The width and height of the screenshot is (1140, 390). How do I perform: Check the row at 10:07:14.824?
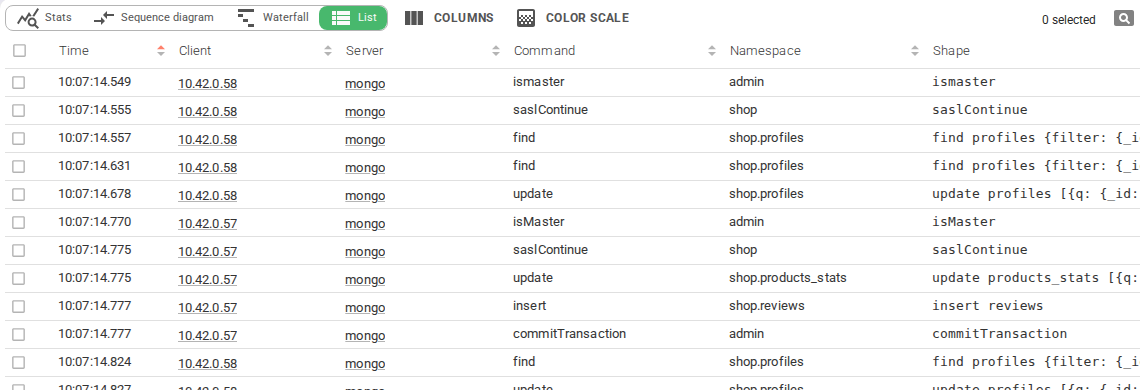[18, 362]
